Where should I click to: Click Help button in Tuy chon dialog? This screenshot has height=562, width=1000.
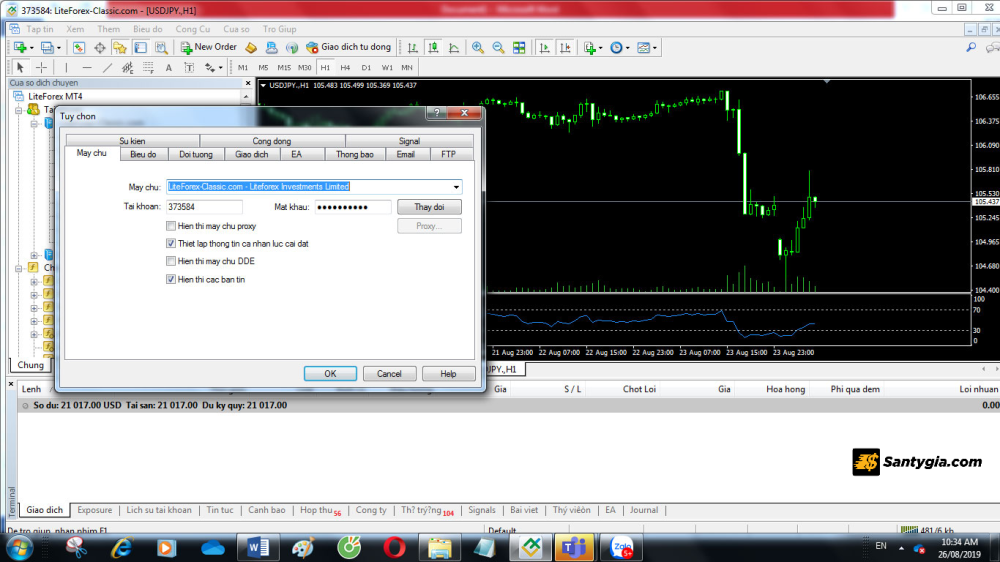click(x=448, y=374)
